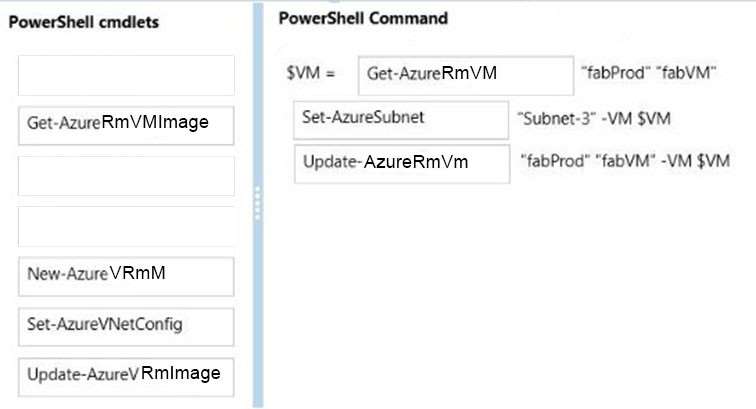The height and width of the screenshot is (409, 756).
Task: Click the "Subnet-3" argument text
Action: click(x=555, y=118)
